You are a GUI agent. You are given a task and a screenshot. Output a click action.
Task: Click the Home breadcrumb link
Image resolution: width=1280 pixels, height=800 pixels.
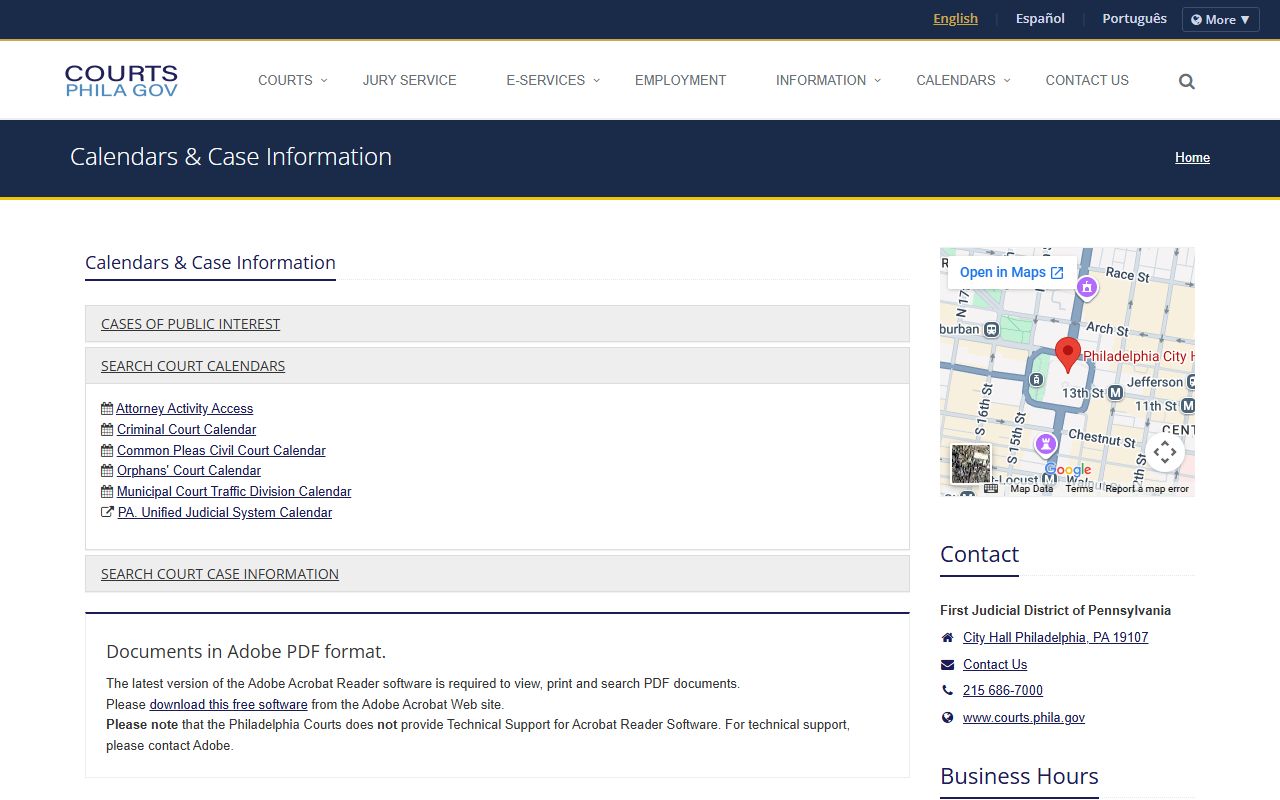1192,158
